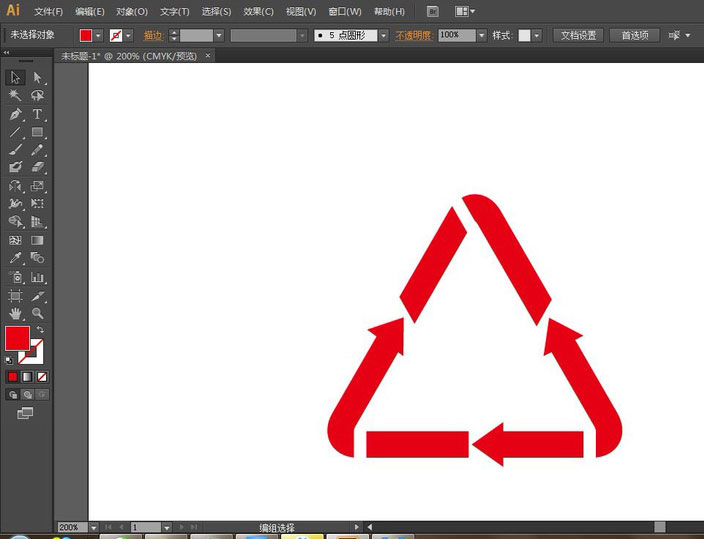
Task: Open the 文件(F) menu
Action: pyautogui.click(x=48, y=11)
